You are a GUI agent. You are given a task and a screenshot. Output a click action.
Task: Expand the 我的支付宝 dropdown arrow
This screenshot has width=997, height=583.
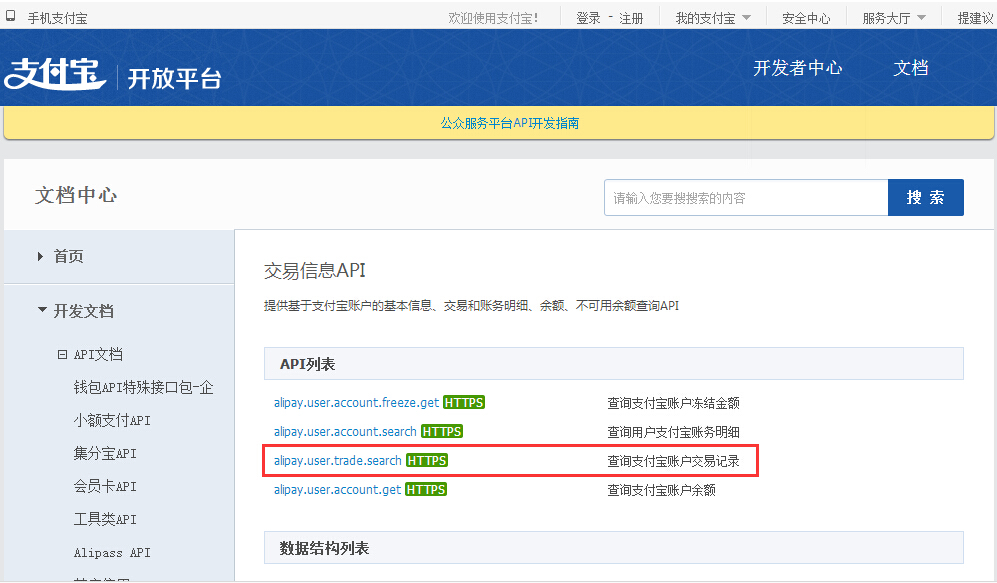746,18
